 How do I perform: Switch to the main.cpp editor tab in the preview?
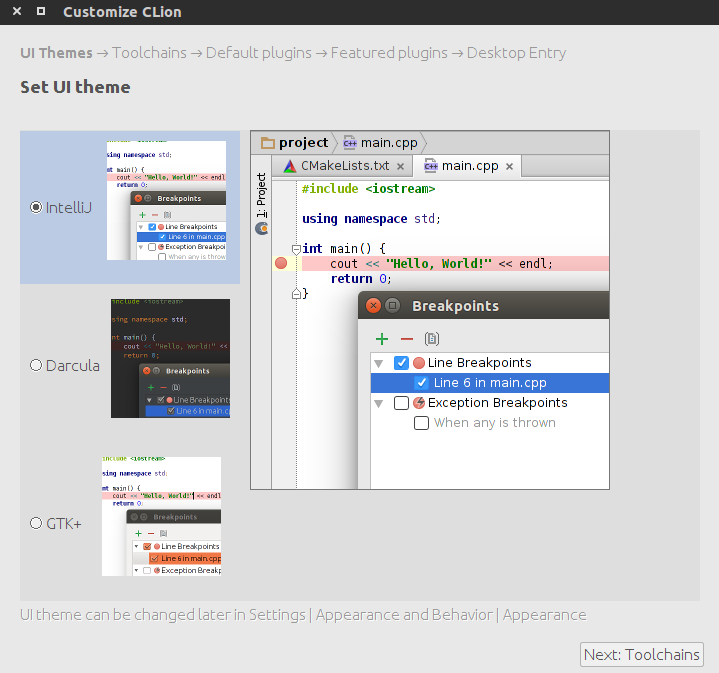[x=468, y=166]
